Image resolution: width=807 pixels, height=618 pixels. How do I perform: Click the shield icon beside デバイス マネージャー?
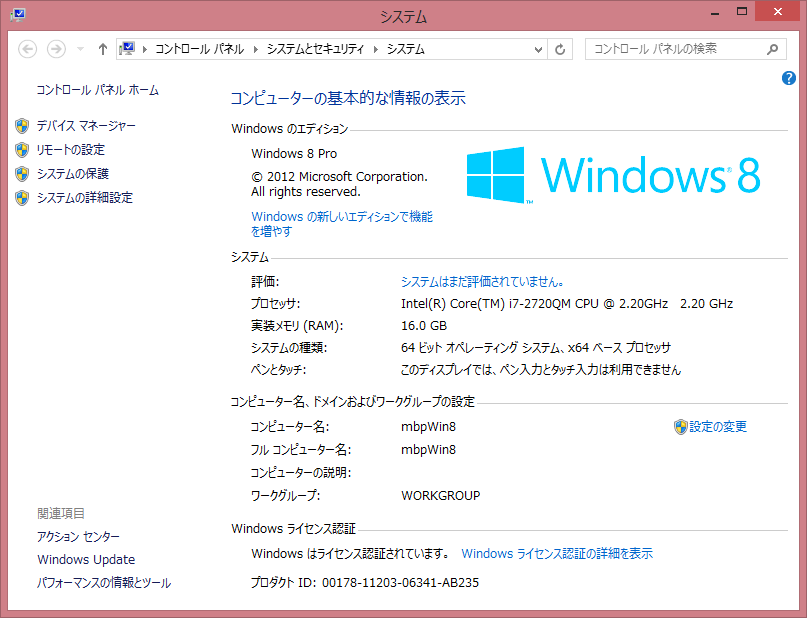(x=22, y=126)
